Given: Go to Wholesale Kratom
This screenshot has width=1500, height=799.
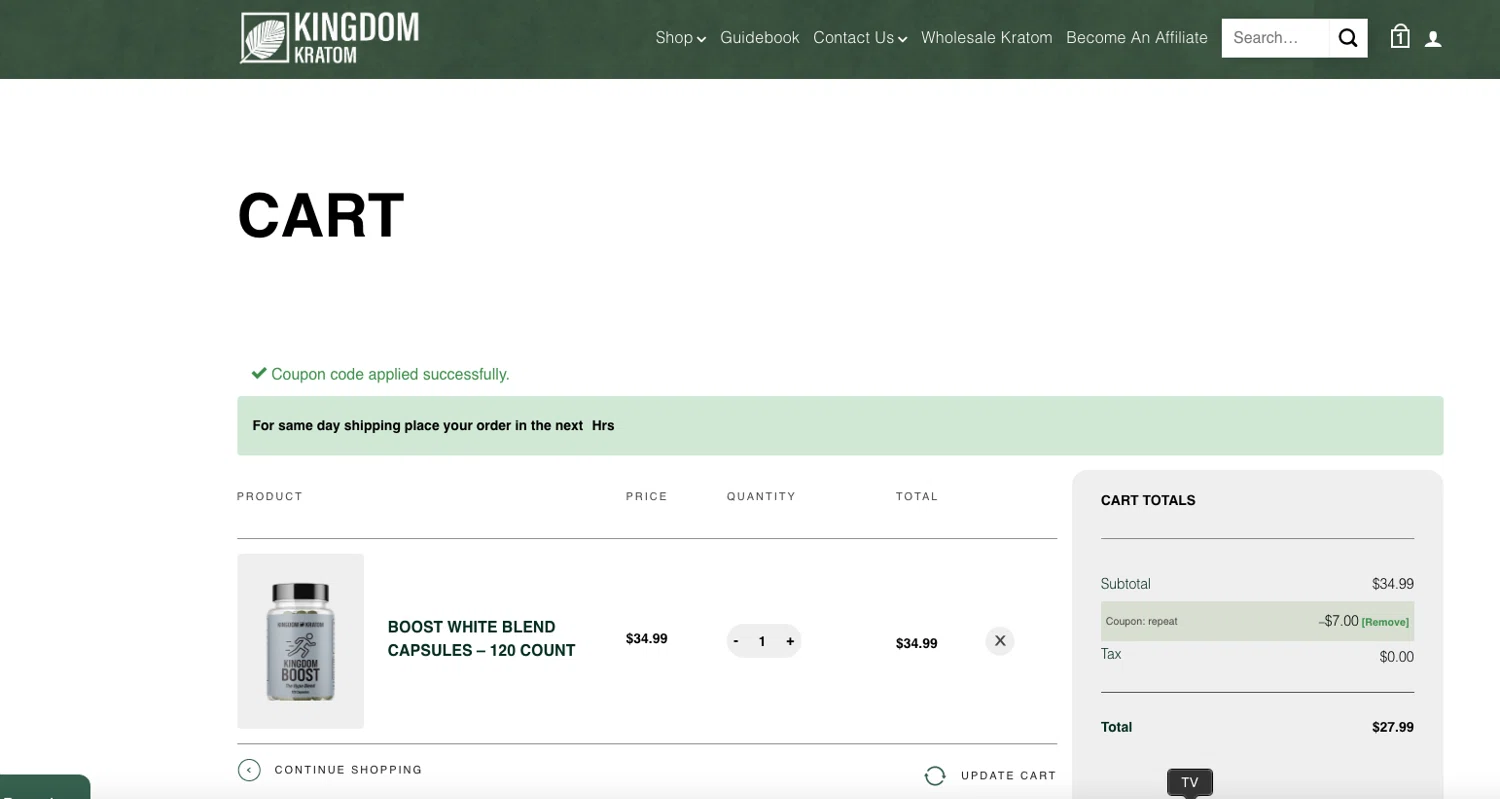Looking at the screenshot, I should tap(987, 38).
